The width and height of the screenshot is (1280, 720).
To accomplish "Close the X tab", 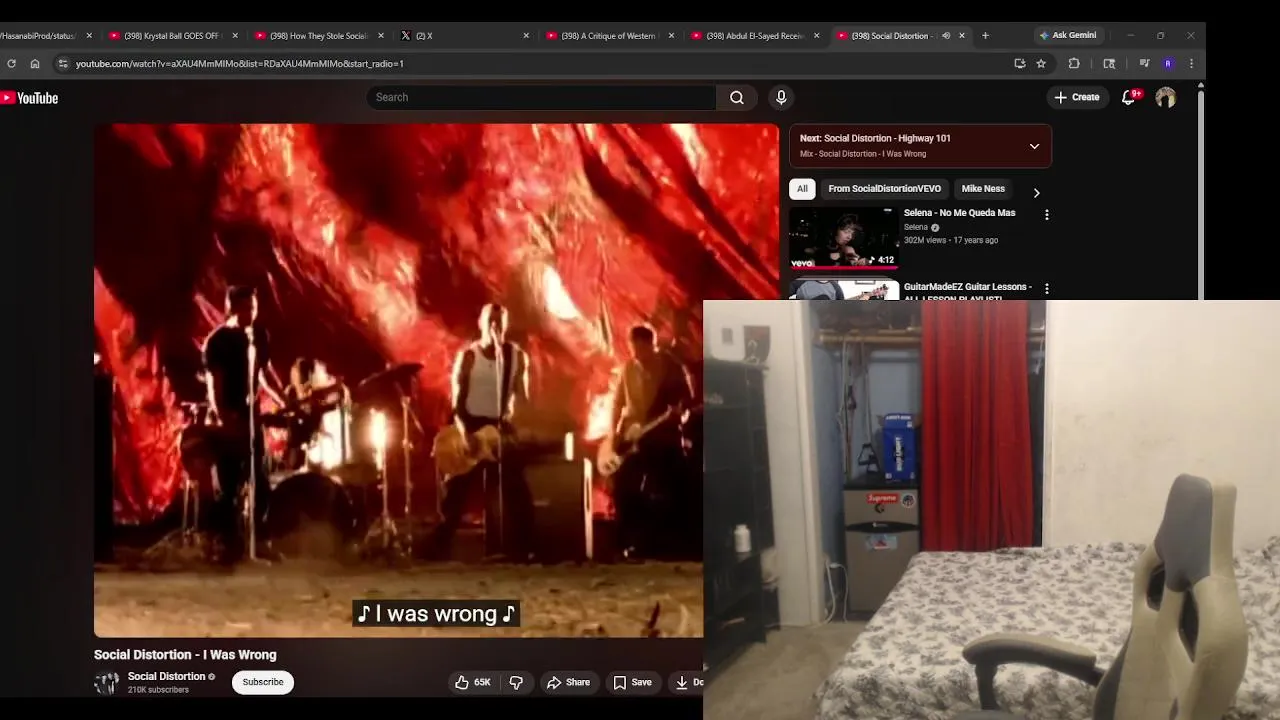I will 526,36.
